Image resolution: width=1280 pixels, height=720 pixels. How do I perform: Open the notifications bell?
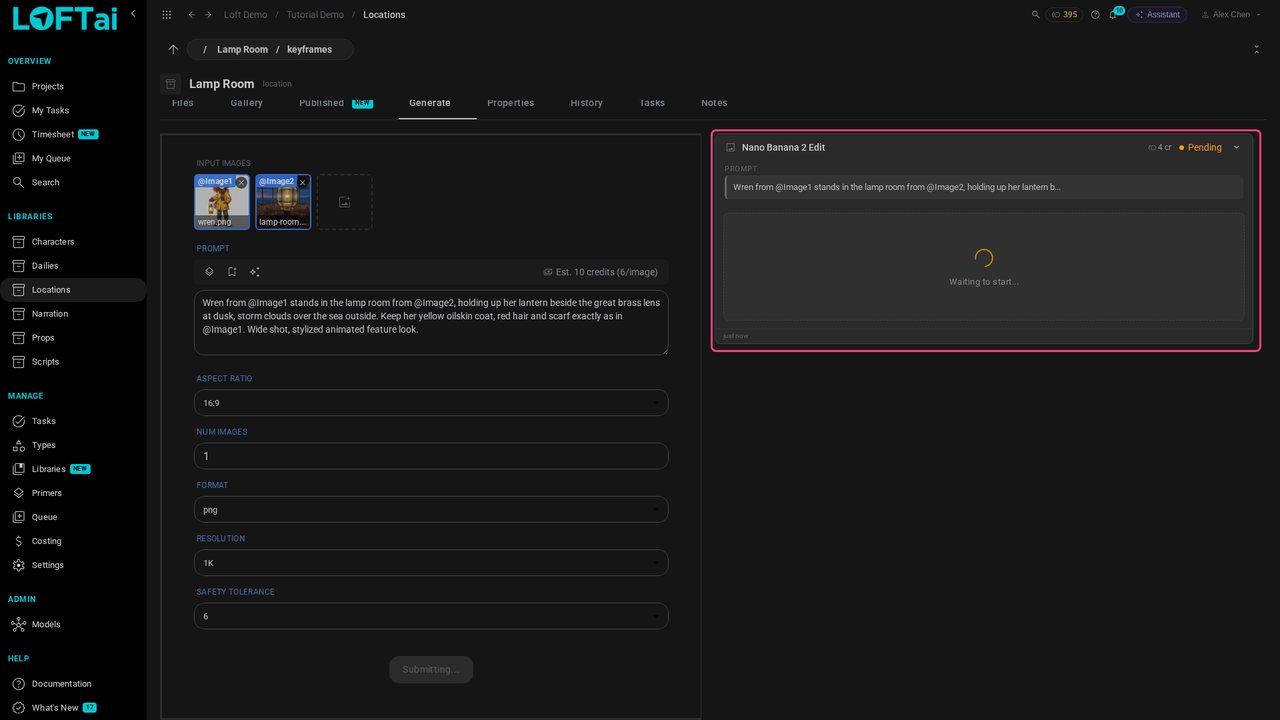tap(1113, 15)
